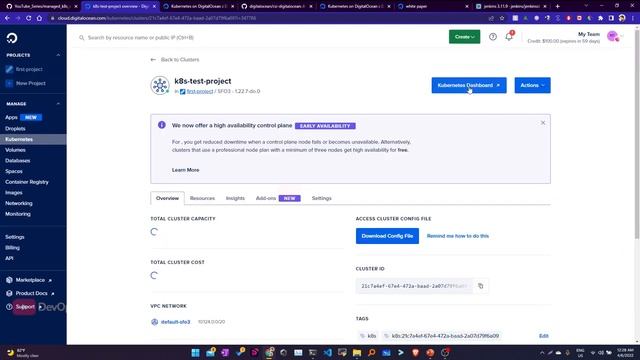The image size is (640, 360).
Task: Collapse the Manage section chevron
Action: point(58,104)
